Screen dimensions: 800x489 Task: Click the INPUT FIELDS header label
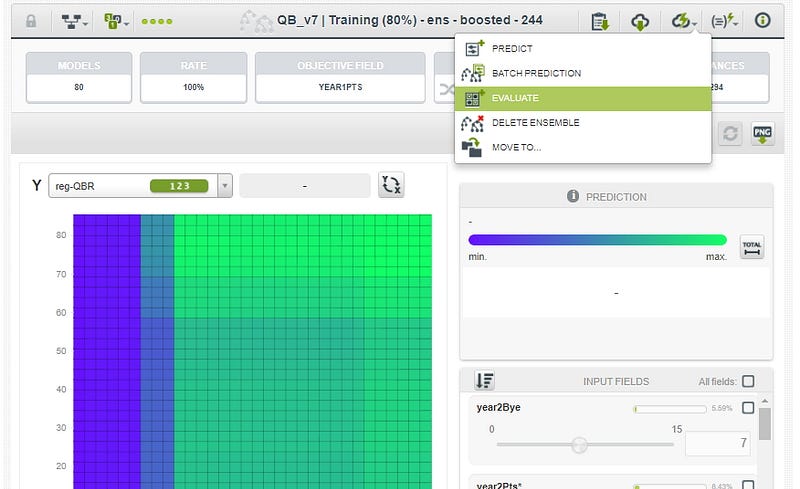tap(616, 381)
